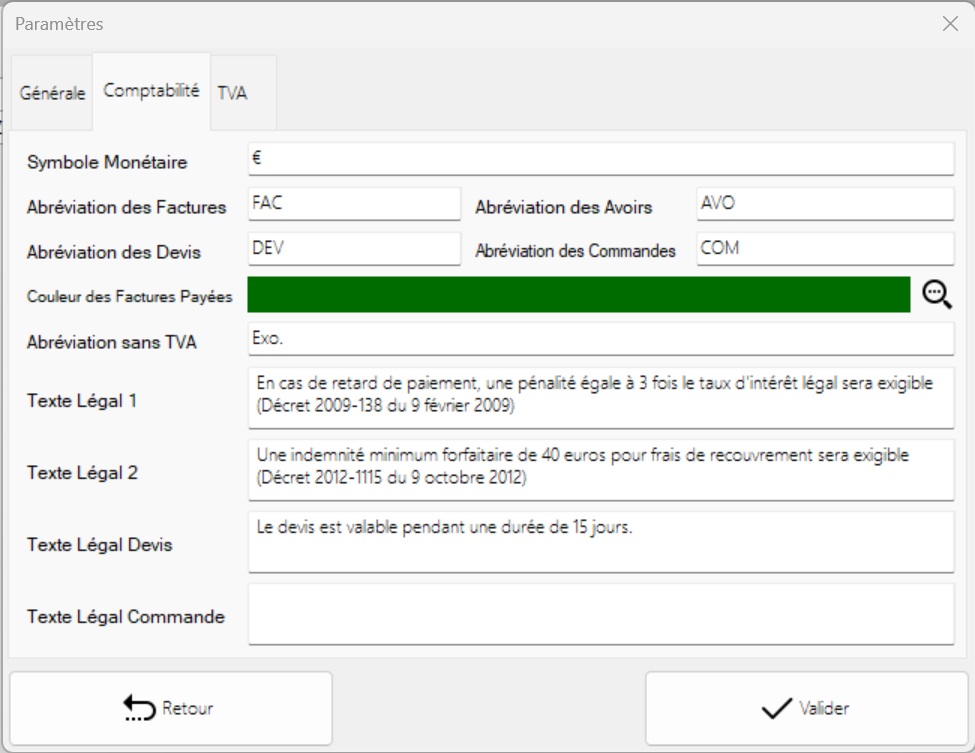
Task: Focus the Abréviation sans TVA field
Action: click(x=600, y=339)
